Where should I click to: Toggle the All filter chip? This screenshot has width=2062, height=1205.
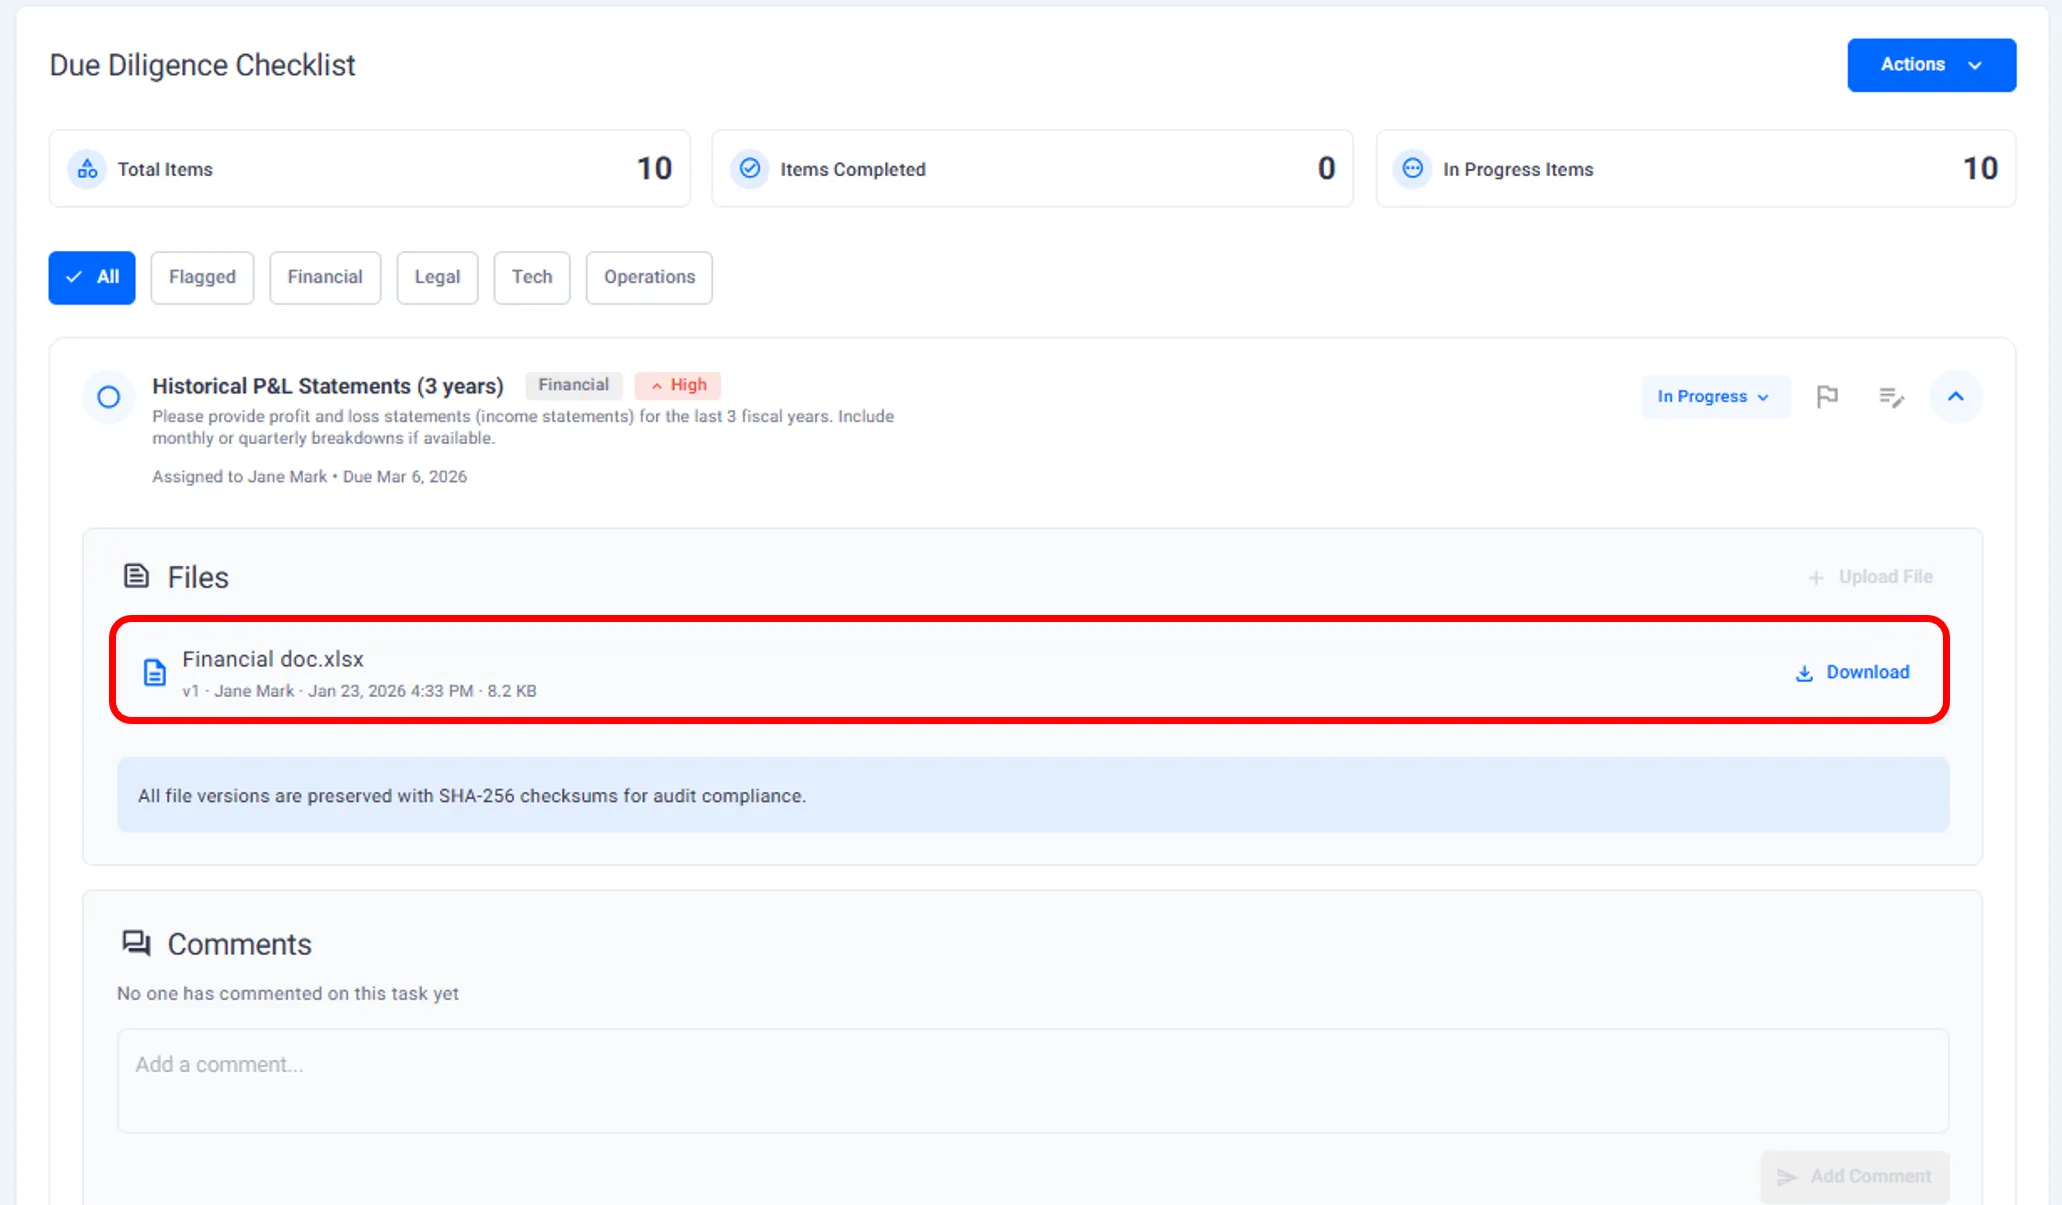(x=92, y=277)
